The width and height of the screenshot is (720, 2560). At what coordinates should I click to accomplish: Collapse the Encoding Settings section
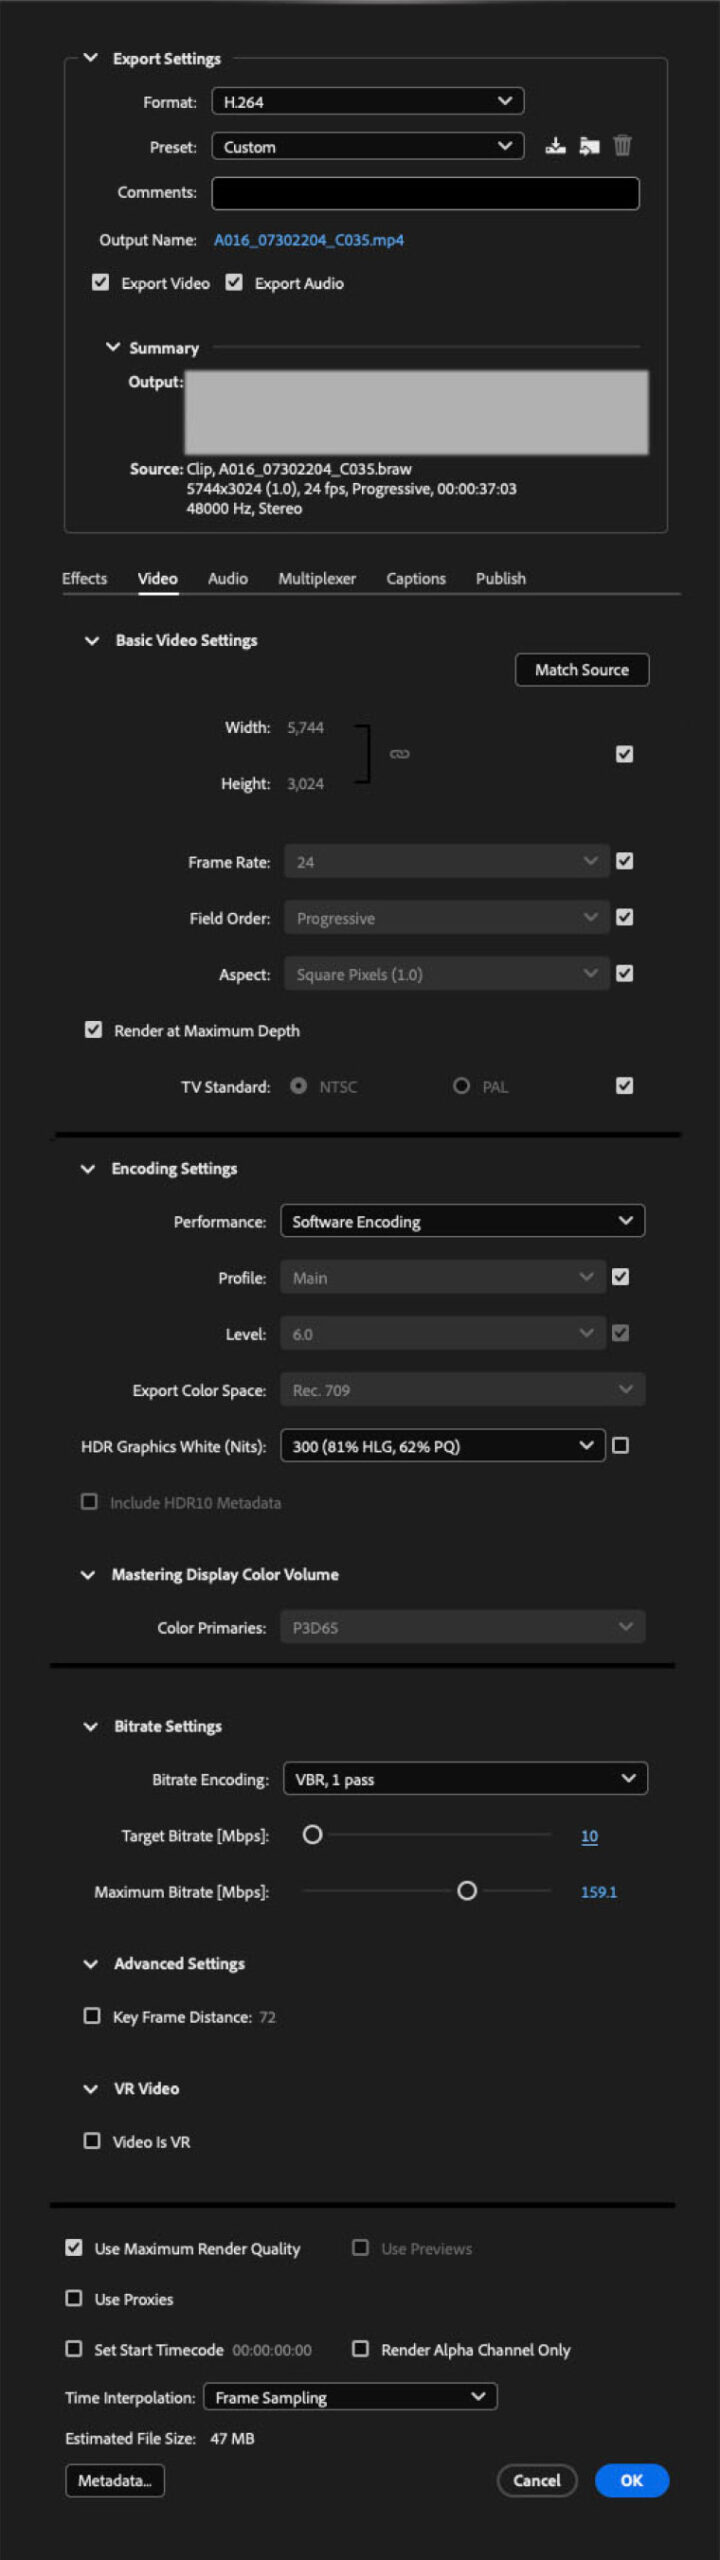point(88,1168)
